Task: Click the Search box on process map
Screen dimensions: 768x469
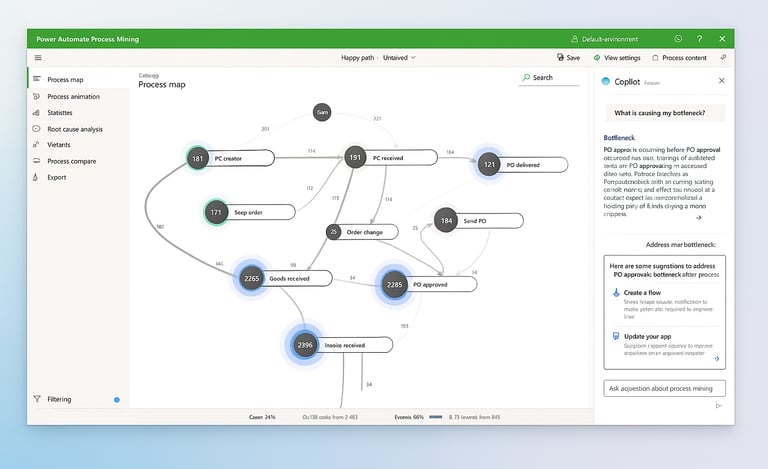Action: click(549, 78)
